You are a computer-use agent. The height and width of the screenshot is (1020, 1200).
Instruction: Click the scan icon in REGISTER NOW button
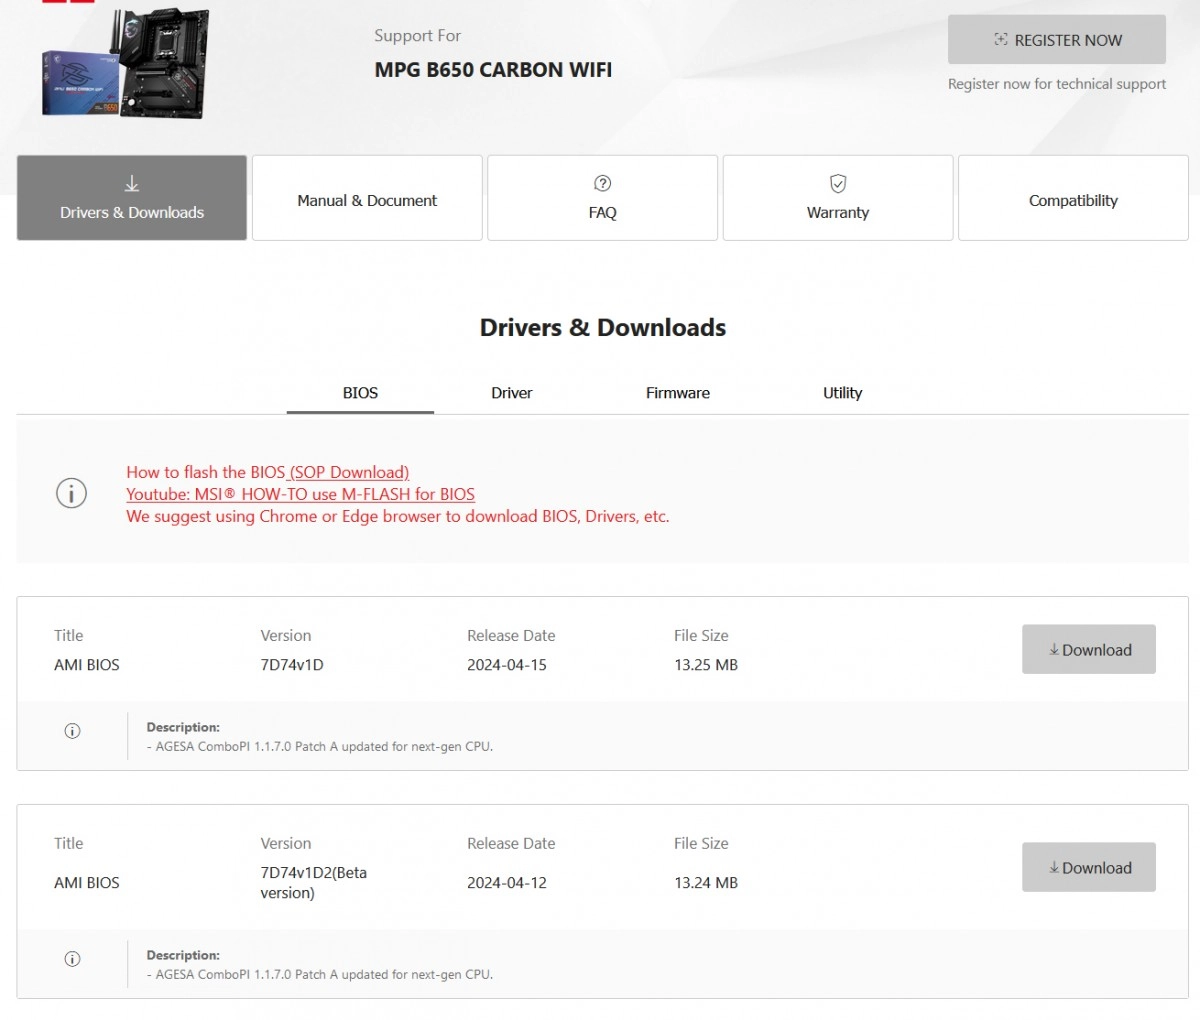(x=1001, y=40)
